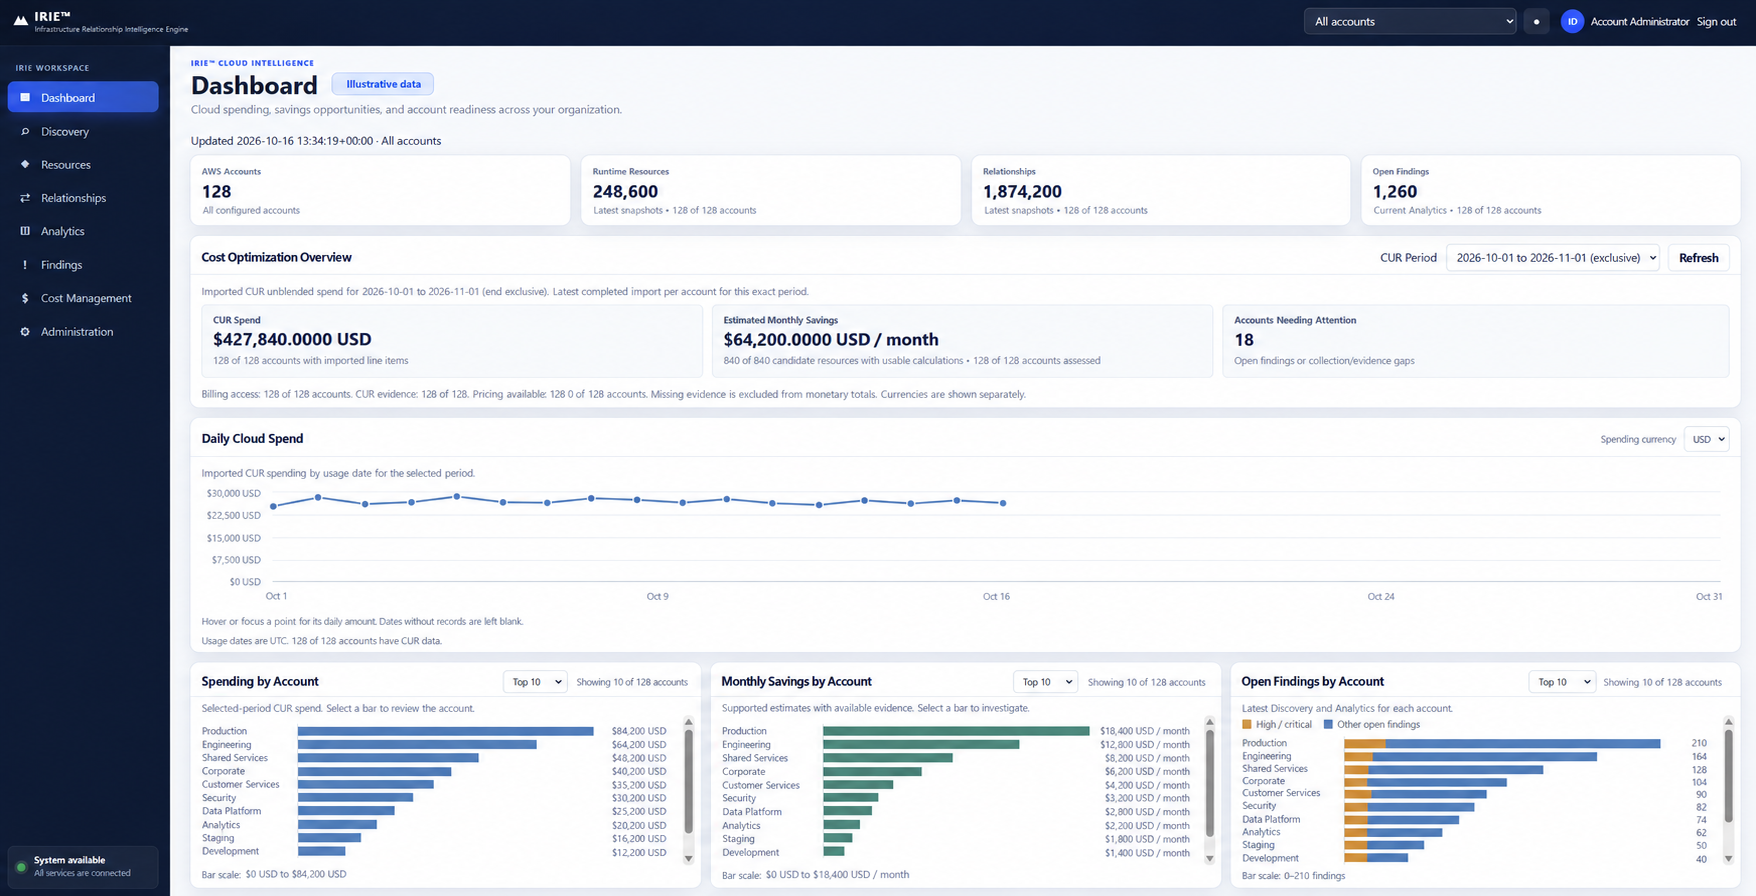Viewport: 1756px width, 896px height.
Task: Click the CUR Spend value $427,840.0000 USD
Action: pos(292,340)
